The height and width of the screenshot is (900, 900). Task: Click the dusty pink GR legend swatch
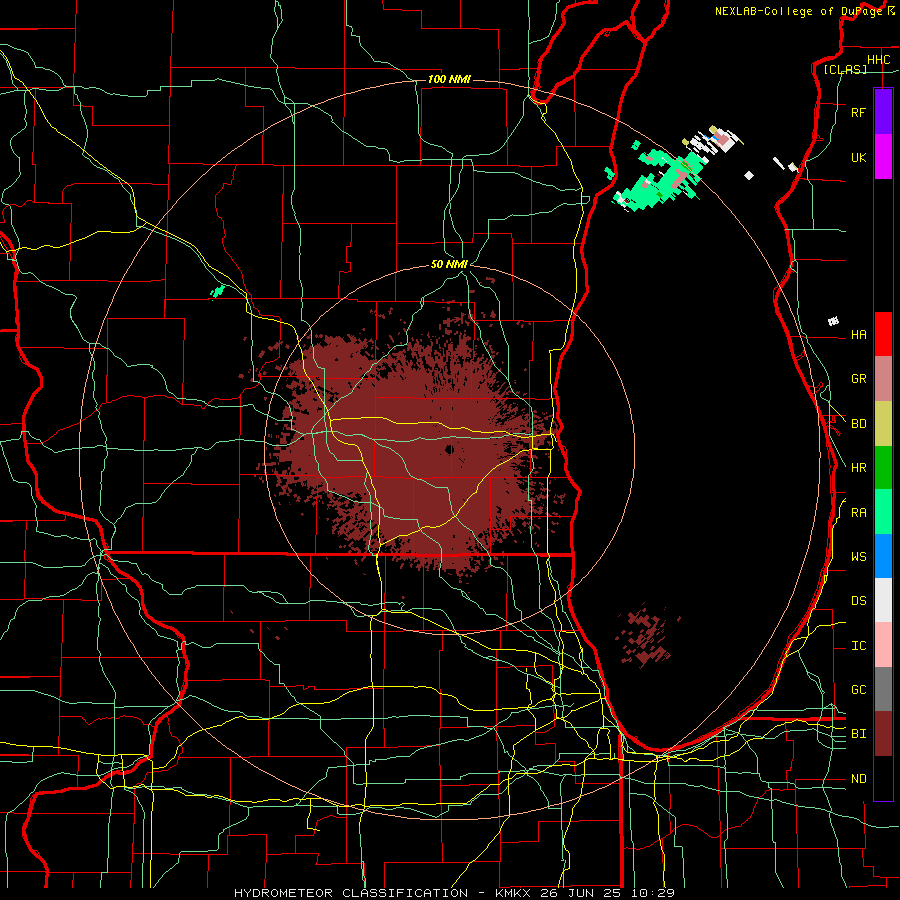coord(883,379)
